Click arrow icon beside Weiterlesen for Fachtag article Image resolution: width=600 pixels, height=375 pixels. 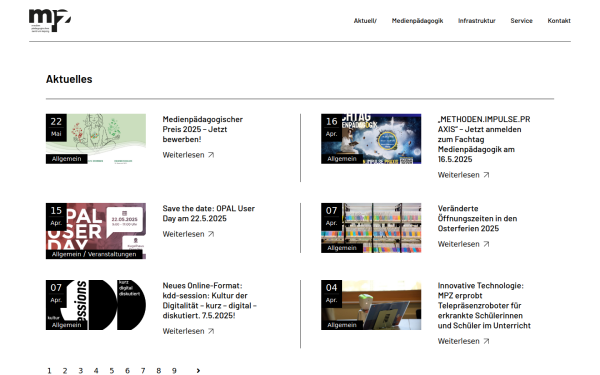[x=486, y=175]
